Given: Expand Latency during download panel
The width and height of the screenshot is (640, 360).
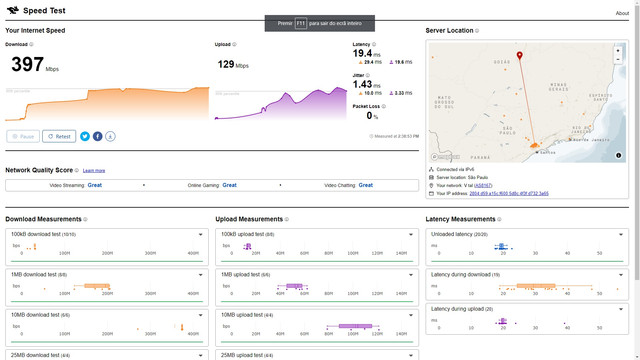Looking at the screenshot, I should (621, 275).
